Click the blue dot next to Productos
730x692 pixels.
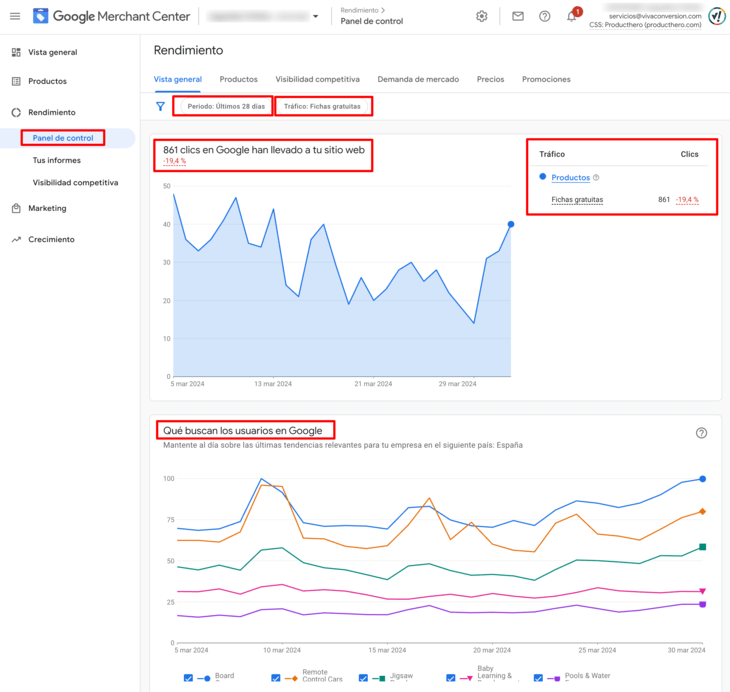(542, 176)
